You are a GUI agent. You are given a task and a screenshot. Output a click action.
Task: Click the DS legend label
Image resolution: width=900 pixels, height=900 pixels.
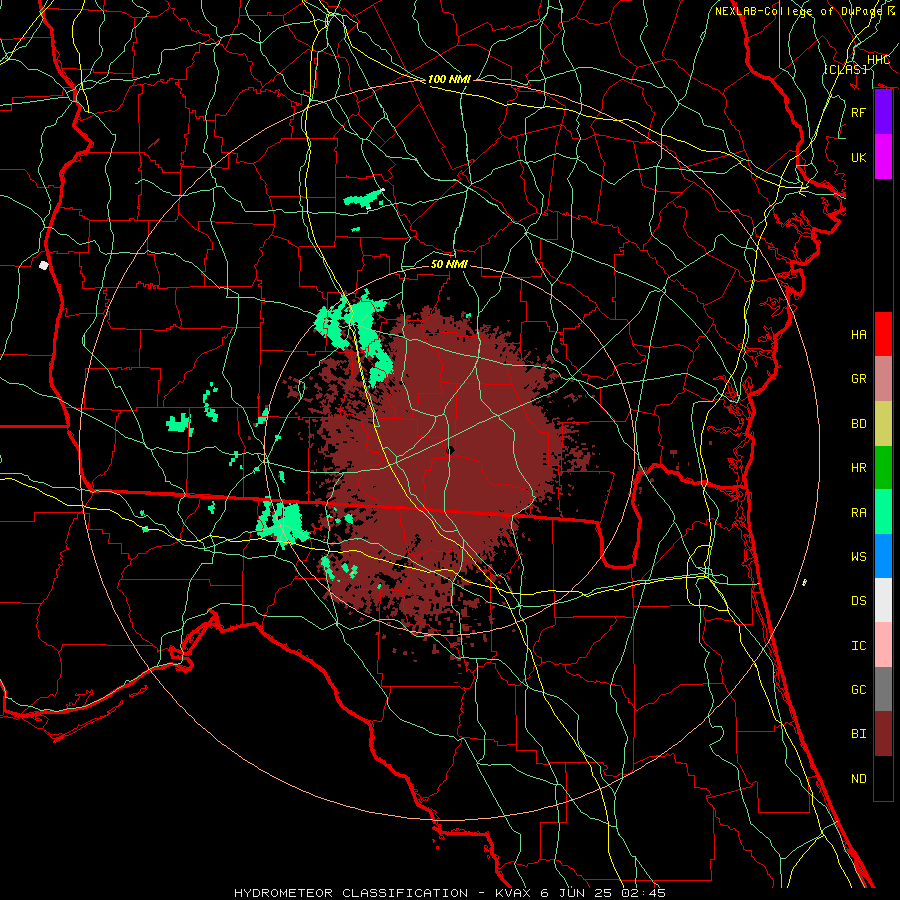click(x=859, y=601)
